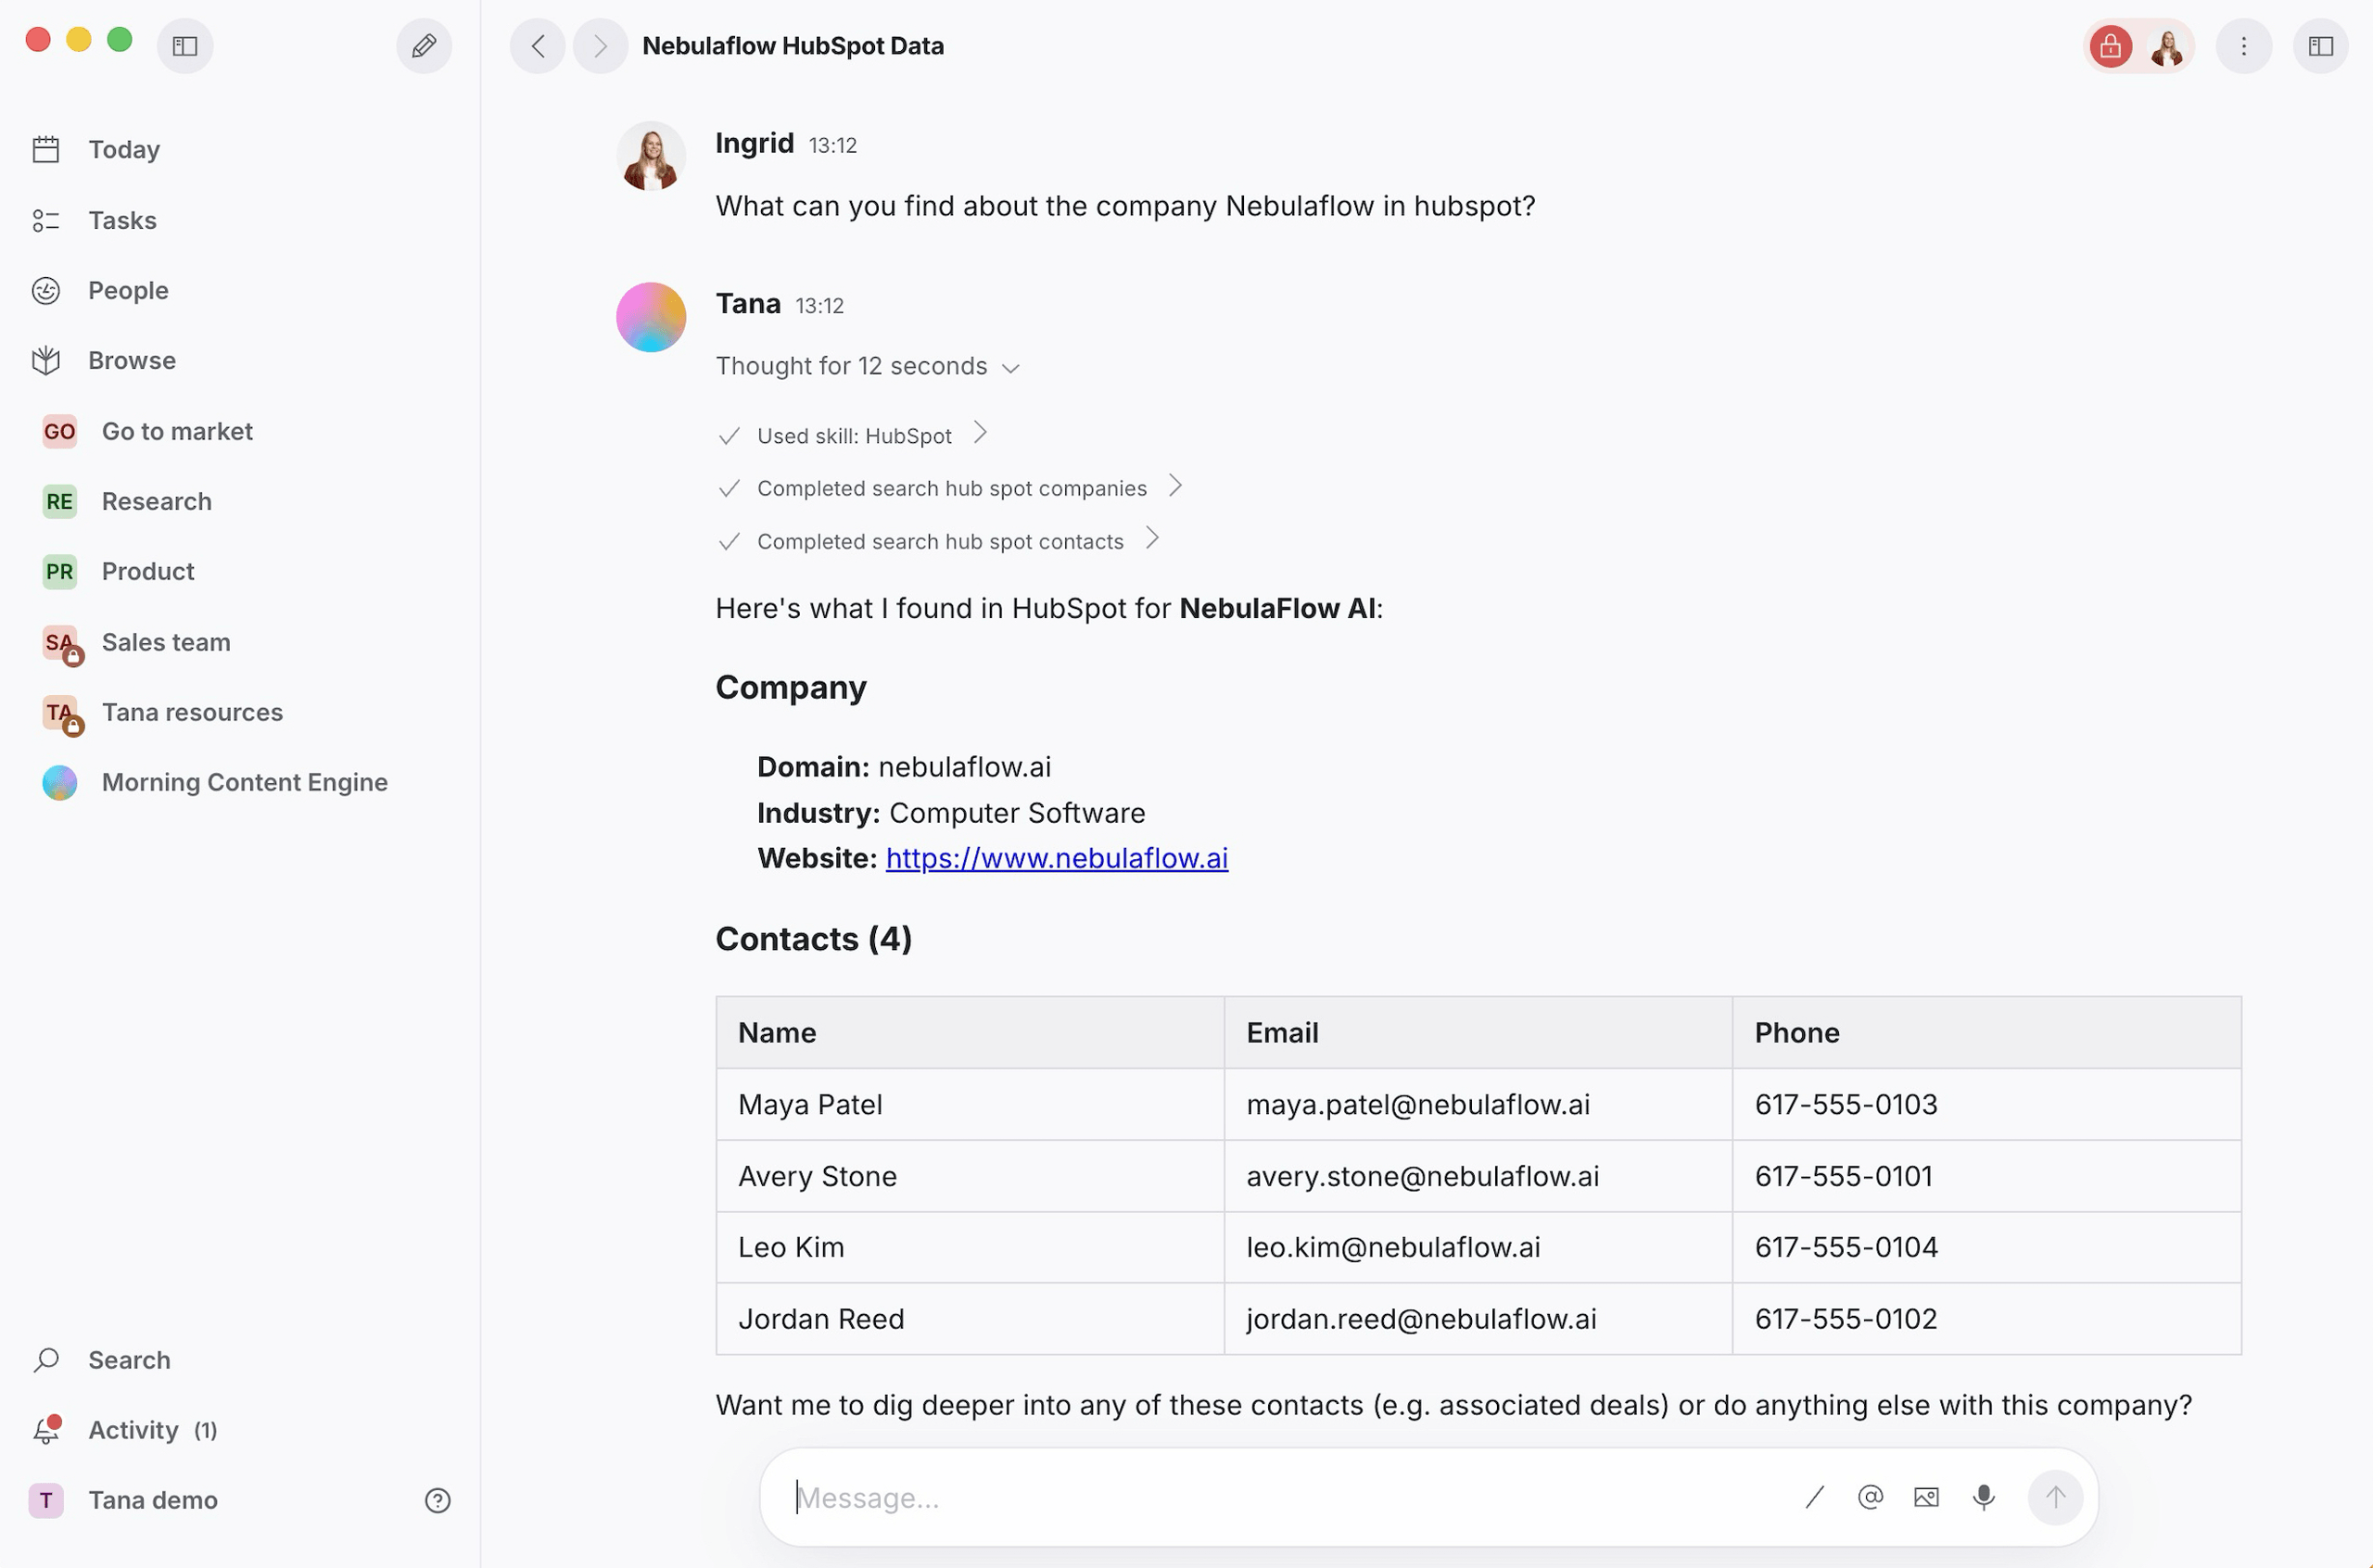Click the People face icon
Screen dimensions: 2373x1568
pyautogui.click(x=46, y=290)
